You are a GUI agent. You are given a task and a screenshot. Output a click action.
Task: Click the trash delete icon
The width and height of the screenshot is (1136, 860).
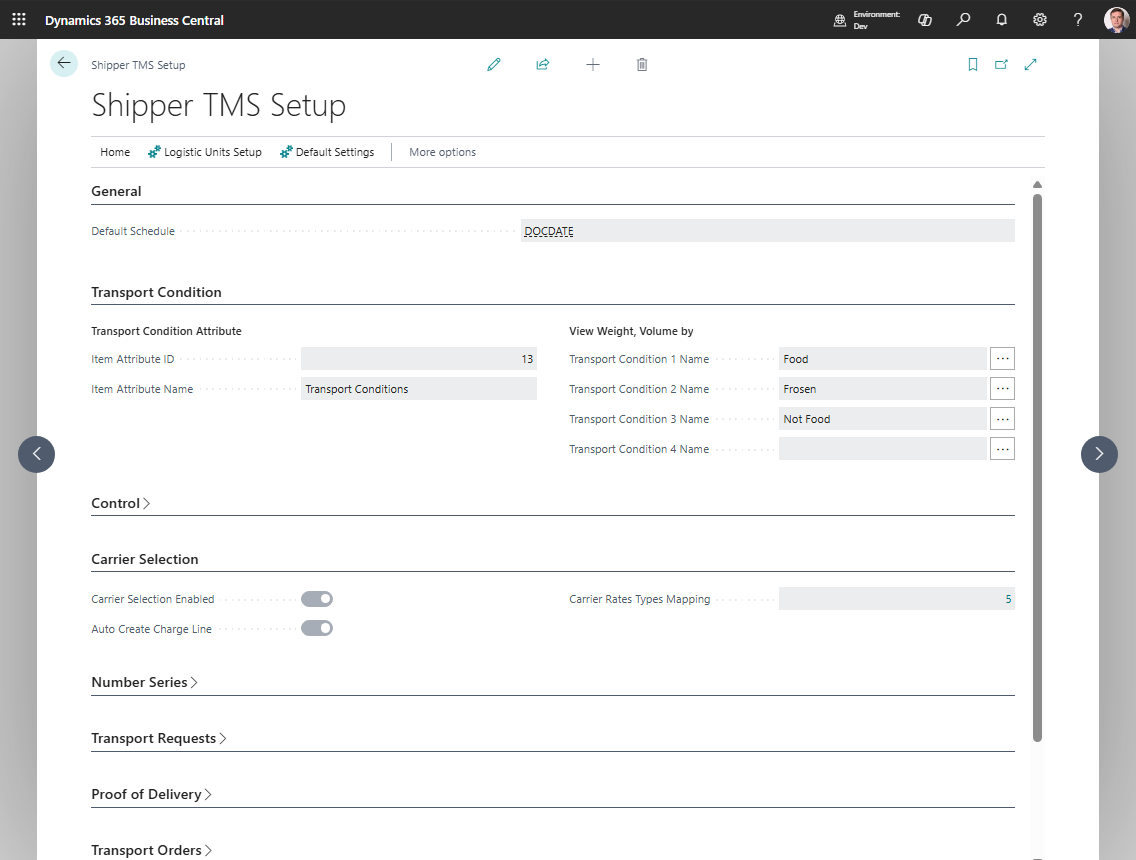642,64
